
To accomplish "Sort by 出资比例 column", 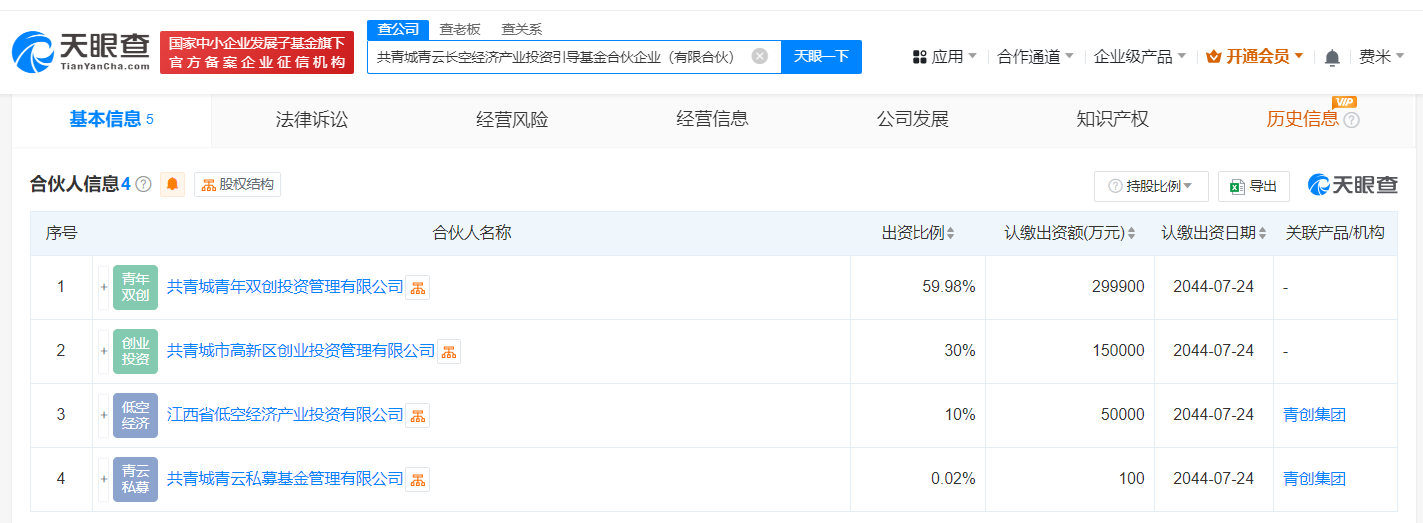I will 918,233.
